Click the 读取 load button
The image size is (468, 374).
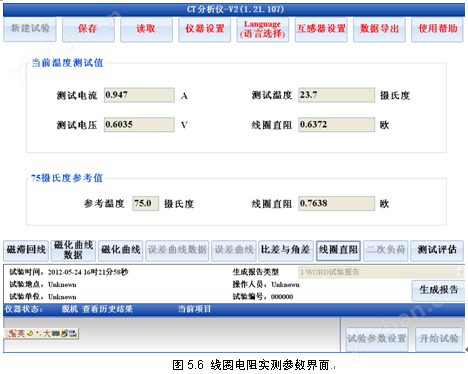(146, 29)
